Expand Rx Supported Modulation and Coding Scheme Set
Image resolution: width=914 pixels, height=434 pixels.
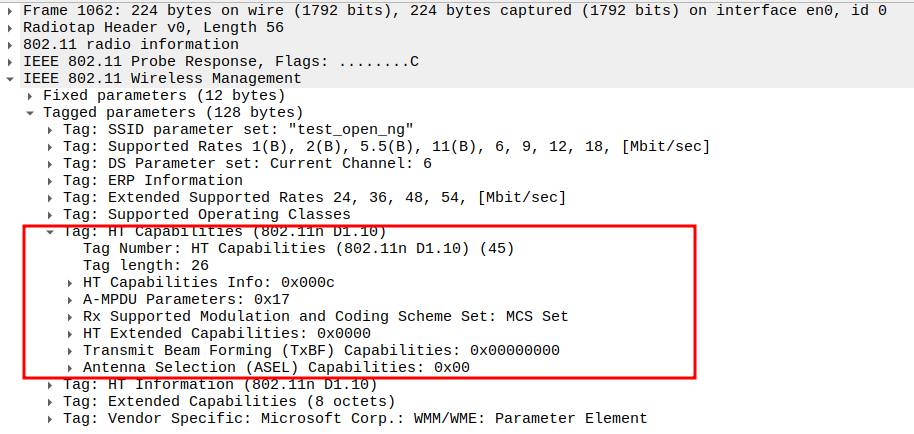[x=71, y=316]
